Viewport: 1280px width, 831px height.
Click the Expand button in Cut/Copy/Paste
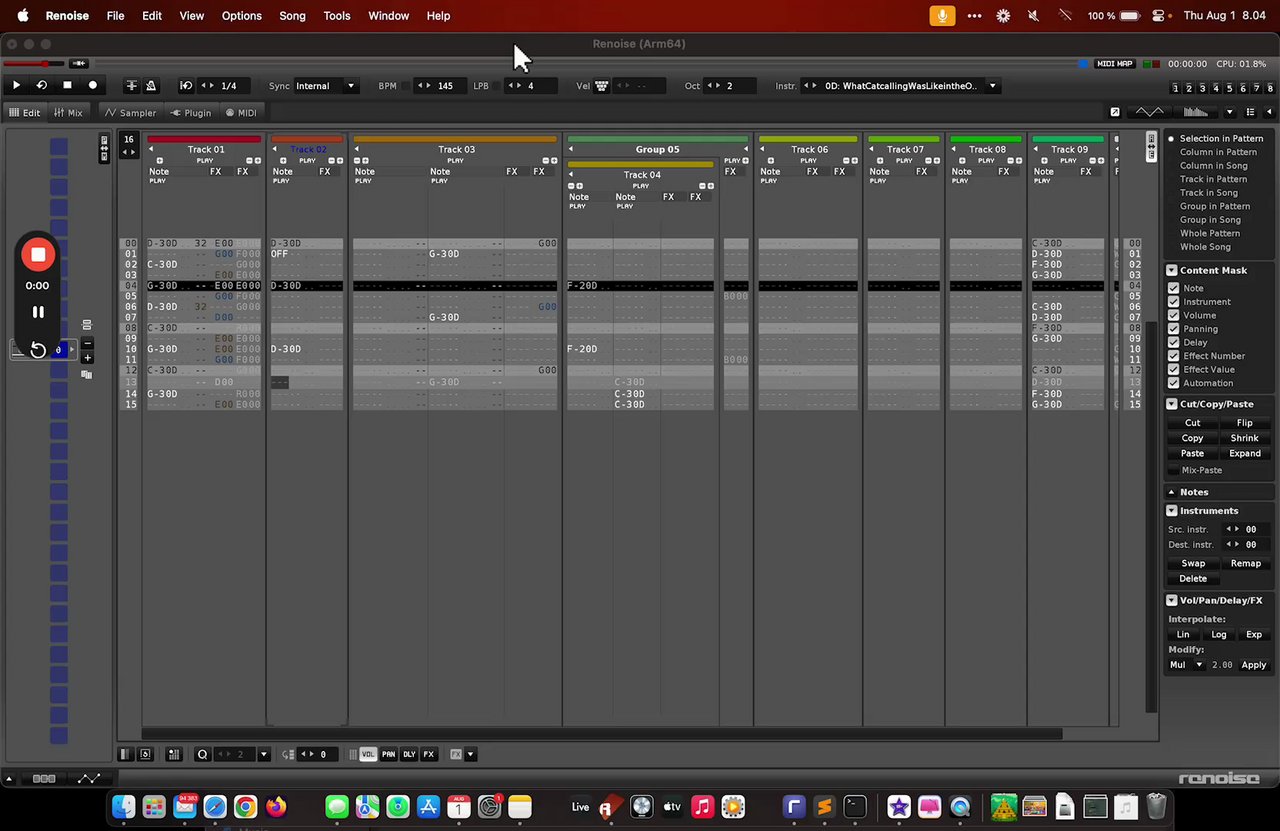pos(1245,453)
